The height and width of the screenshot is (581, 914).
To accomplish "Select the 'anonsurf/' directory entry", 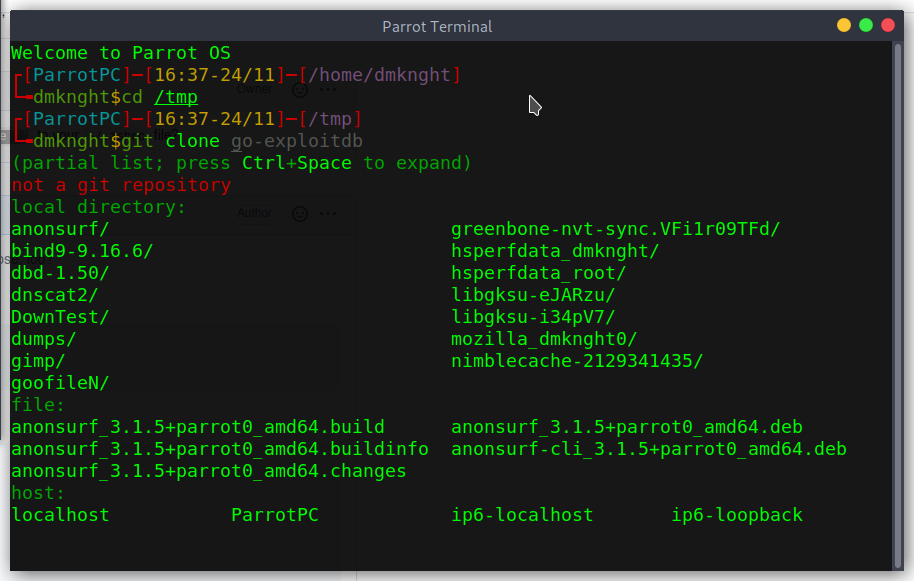I will pyautogui.click(x=60, y=229).
